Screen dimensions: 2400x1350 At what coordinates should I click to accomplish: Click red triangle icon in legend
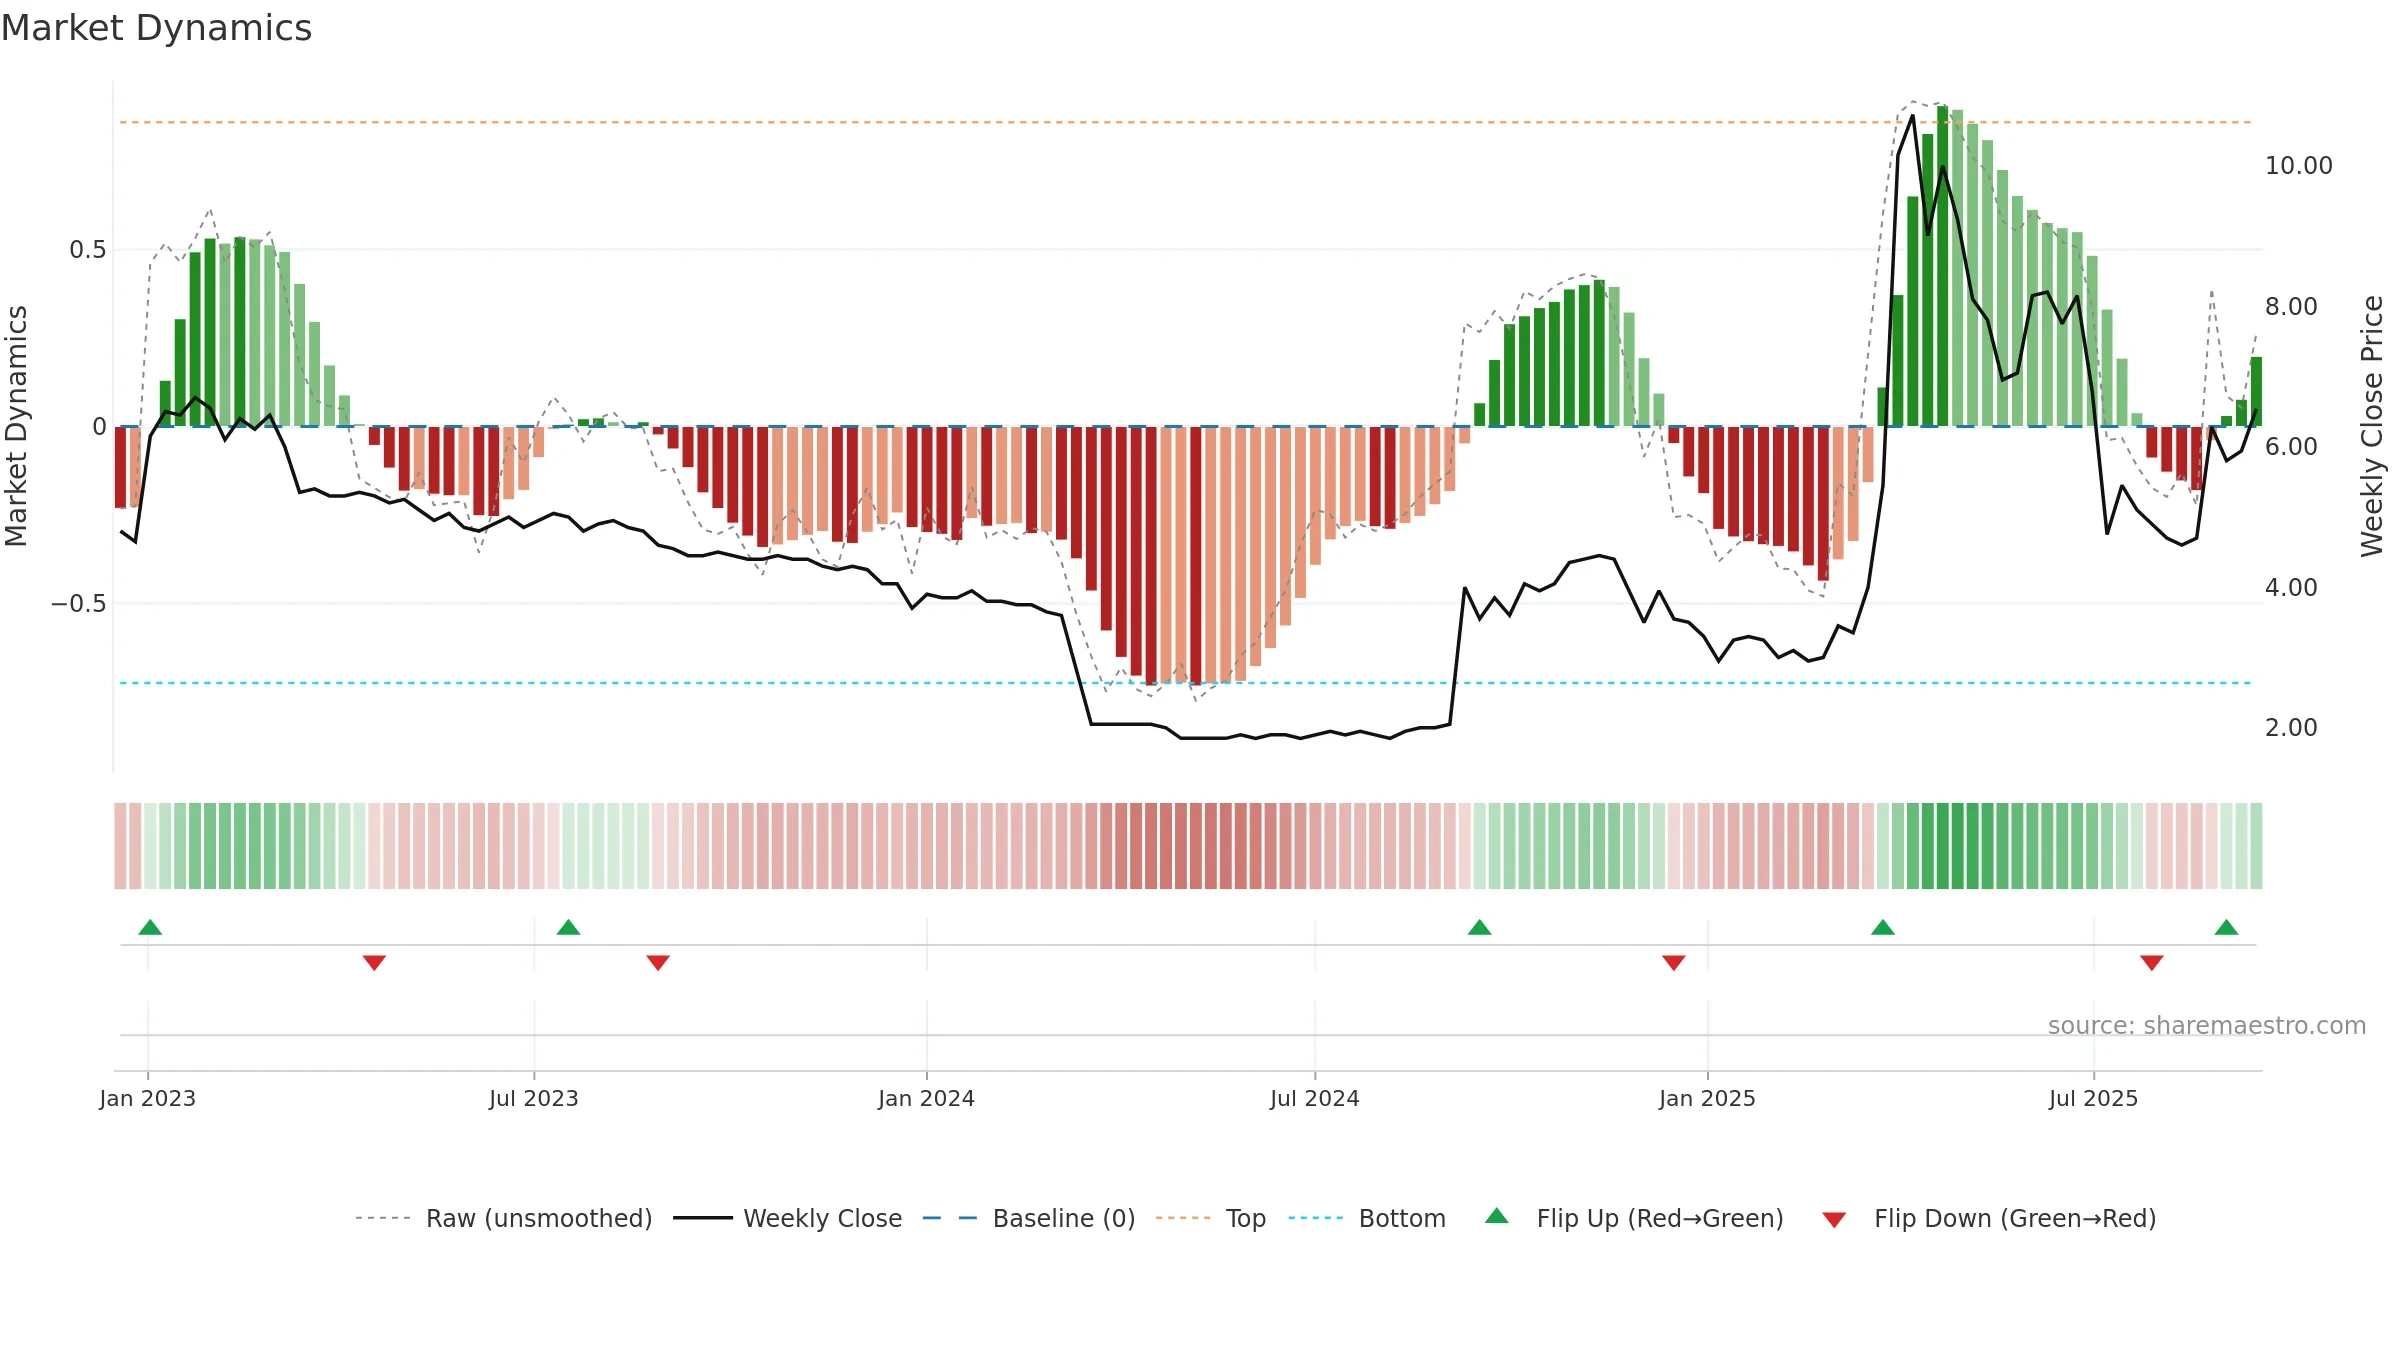pos(1834,1220)
